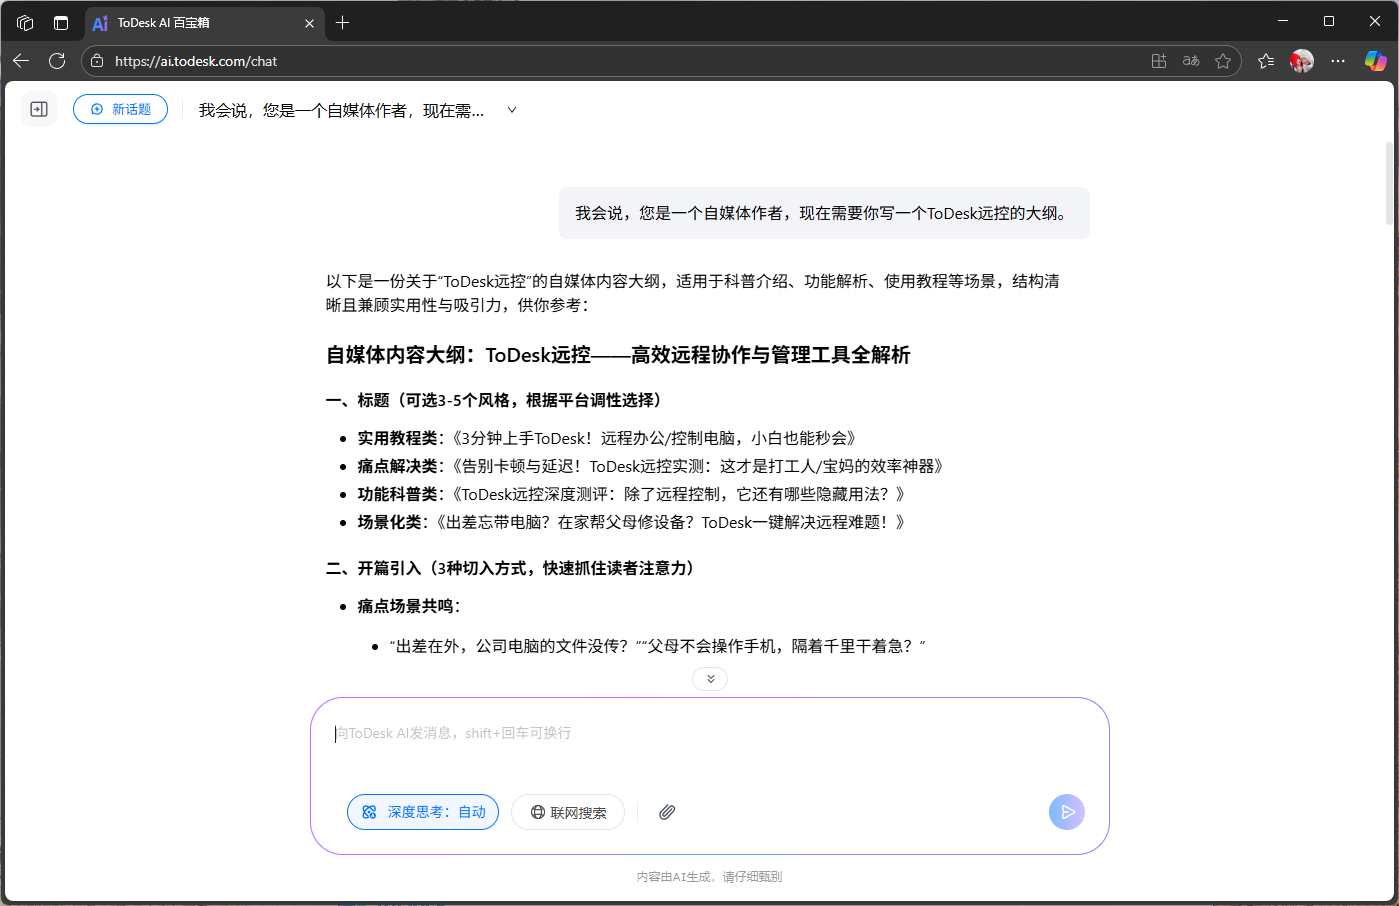
Task: Minimize the browser window
Action: pos(1283,21)
